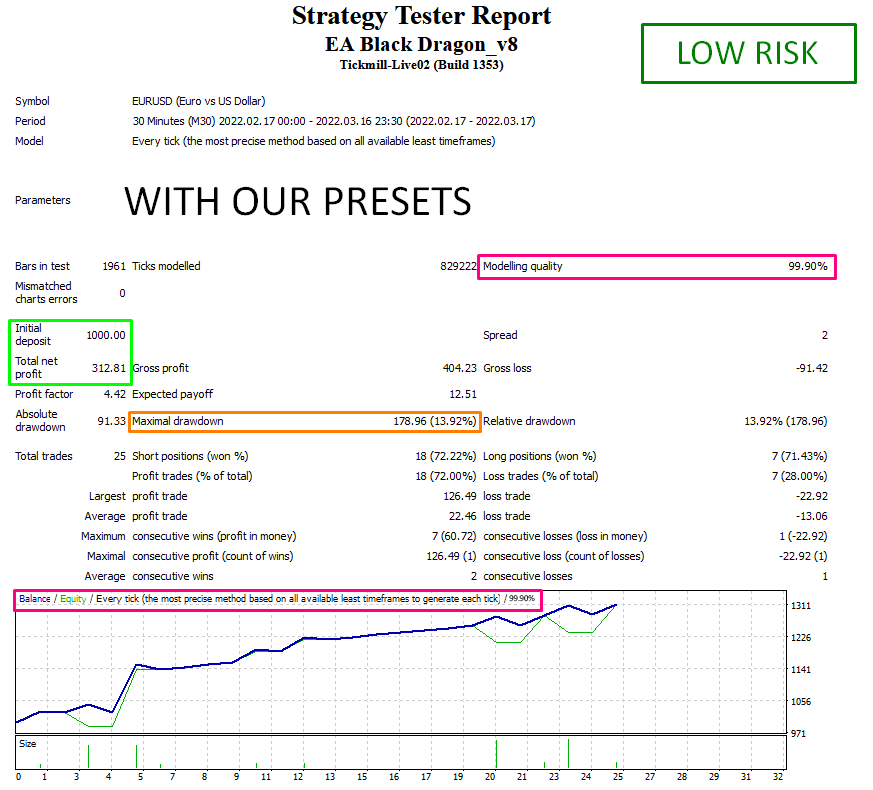Viewport: 873px width, 790px height.
Task: Click the Parameters row label
Action: point(43,200)
